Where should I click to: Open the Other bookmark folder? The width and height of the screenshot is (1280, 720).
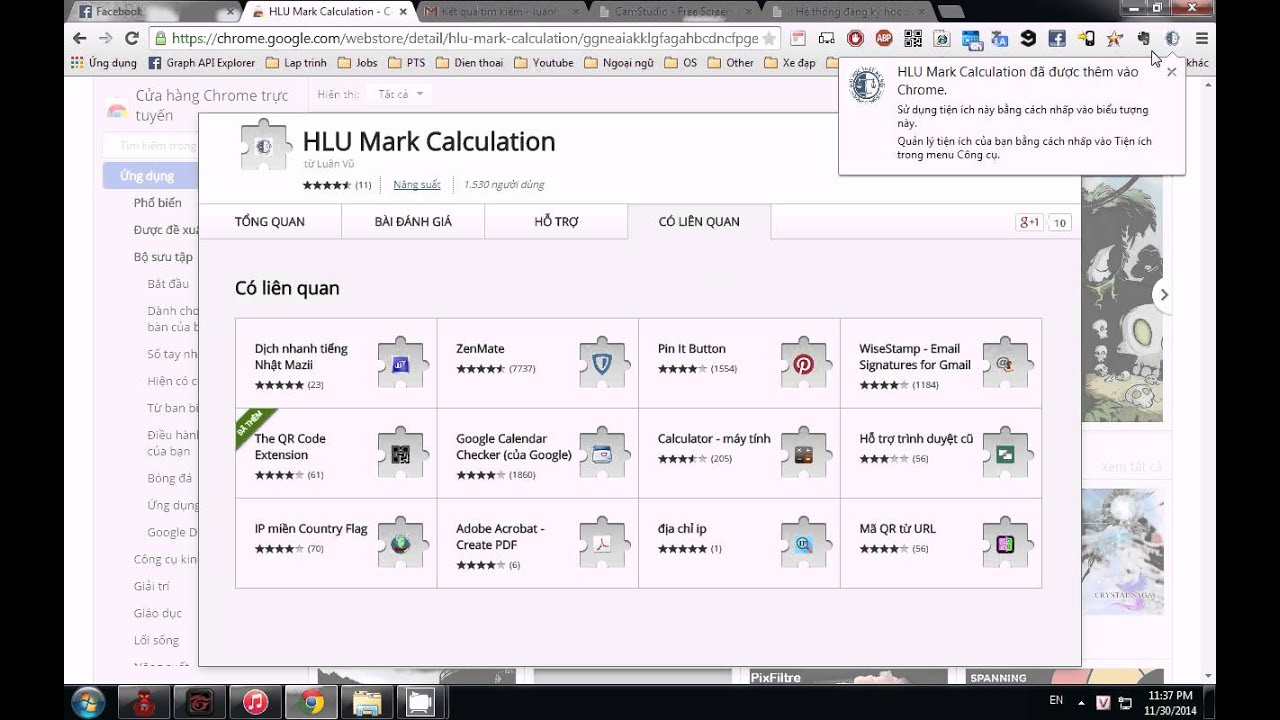[x=731, y=62]
